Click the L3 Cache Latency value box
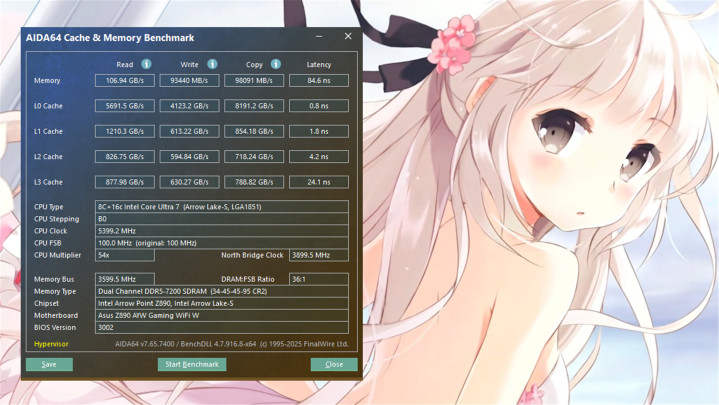Screen dimensions: 719x405 318,182
